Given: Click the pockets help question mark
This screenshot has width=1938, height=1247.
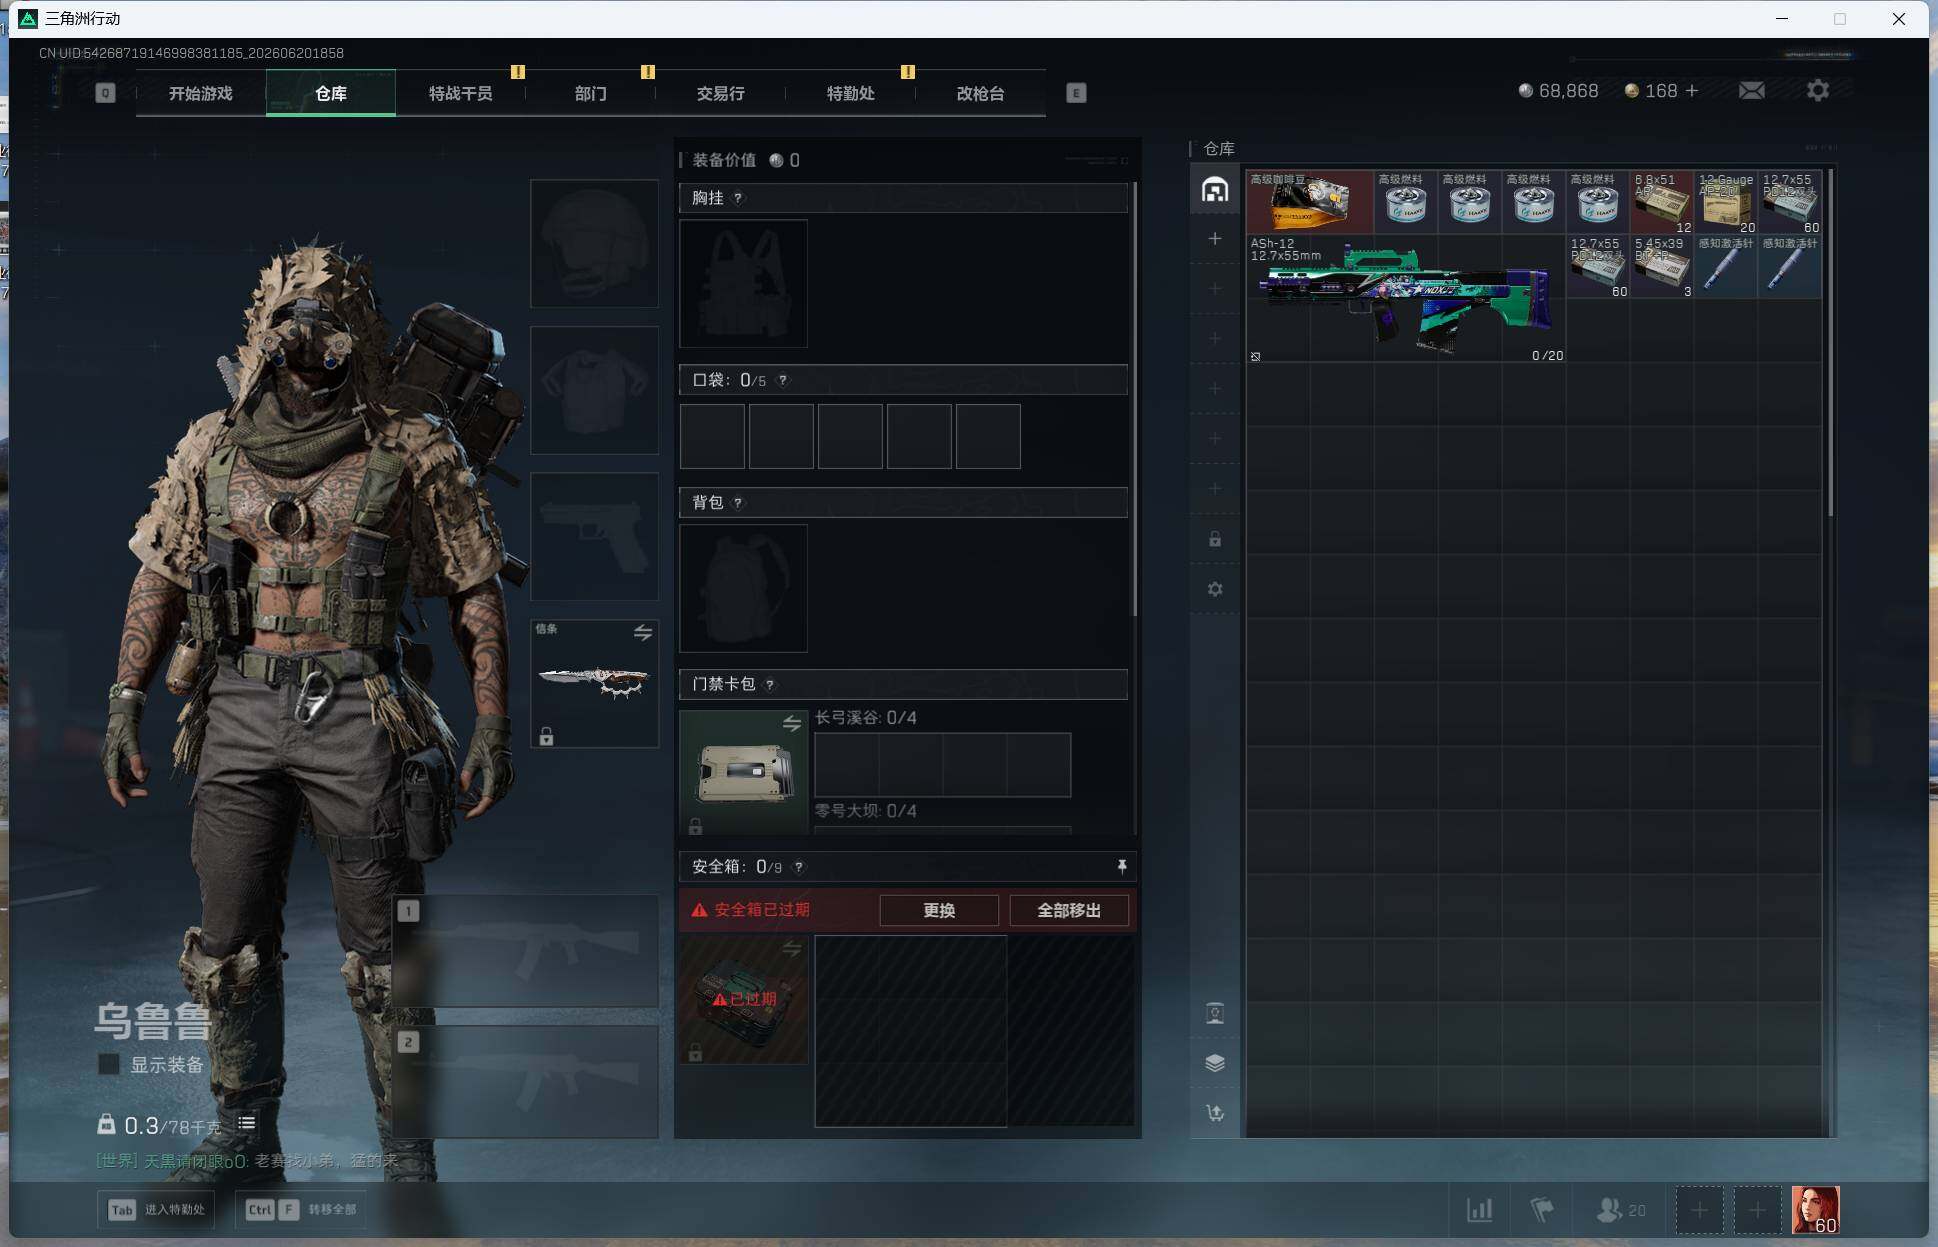Looking at the screenshot, I should pos(782,380).
